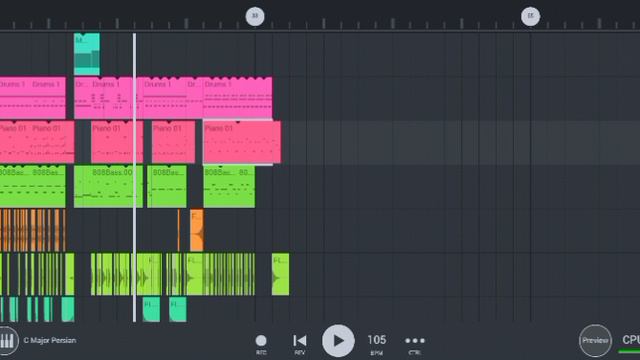Select the last teal FL clip on bottom track

[x=178, y=309]
